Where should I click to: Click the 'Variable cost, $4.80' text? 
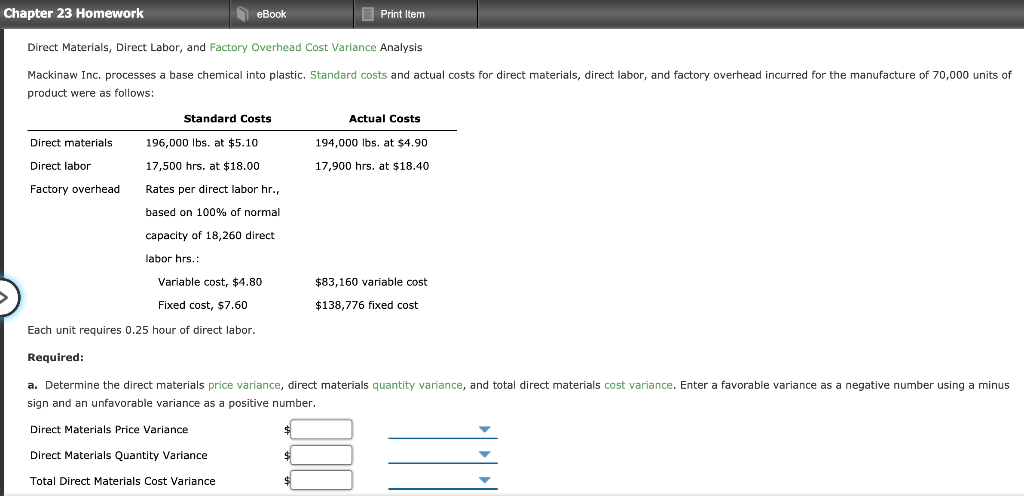point(210,282)
